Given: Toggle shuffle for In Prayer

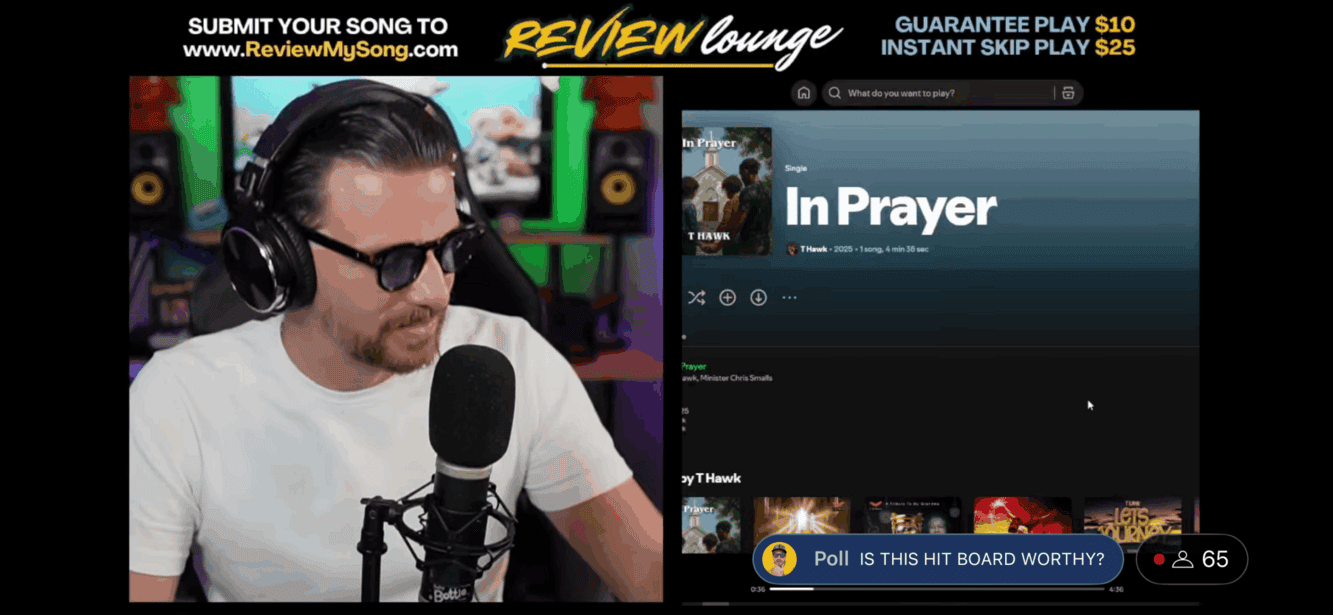Looking at the screenshot, I should pyautogui.click(x=697, y=298).
